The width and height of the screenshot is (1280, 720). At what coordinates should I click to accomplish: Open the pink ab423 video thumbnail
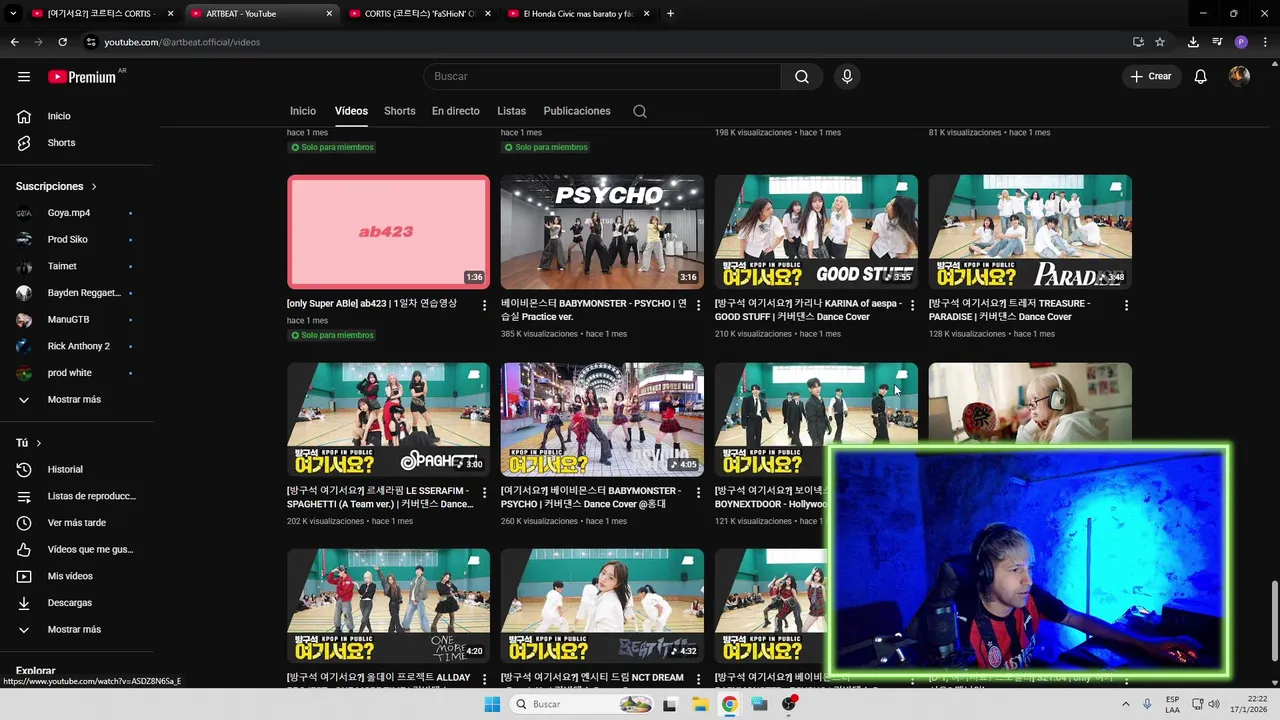click(389, 232)
